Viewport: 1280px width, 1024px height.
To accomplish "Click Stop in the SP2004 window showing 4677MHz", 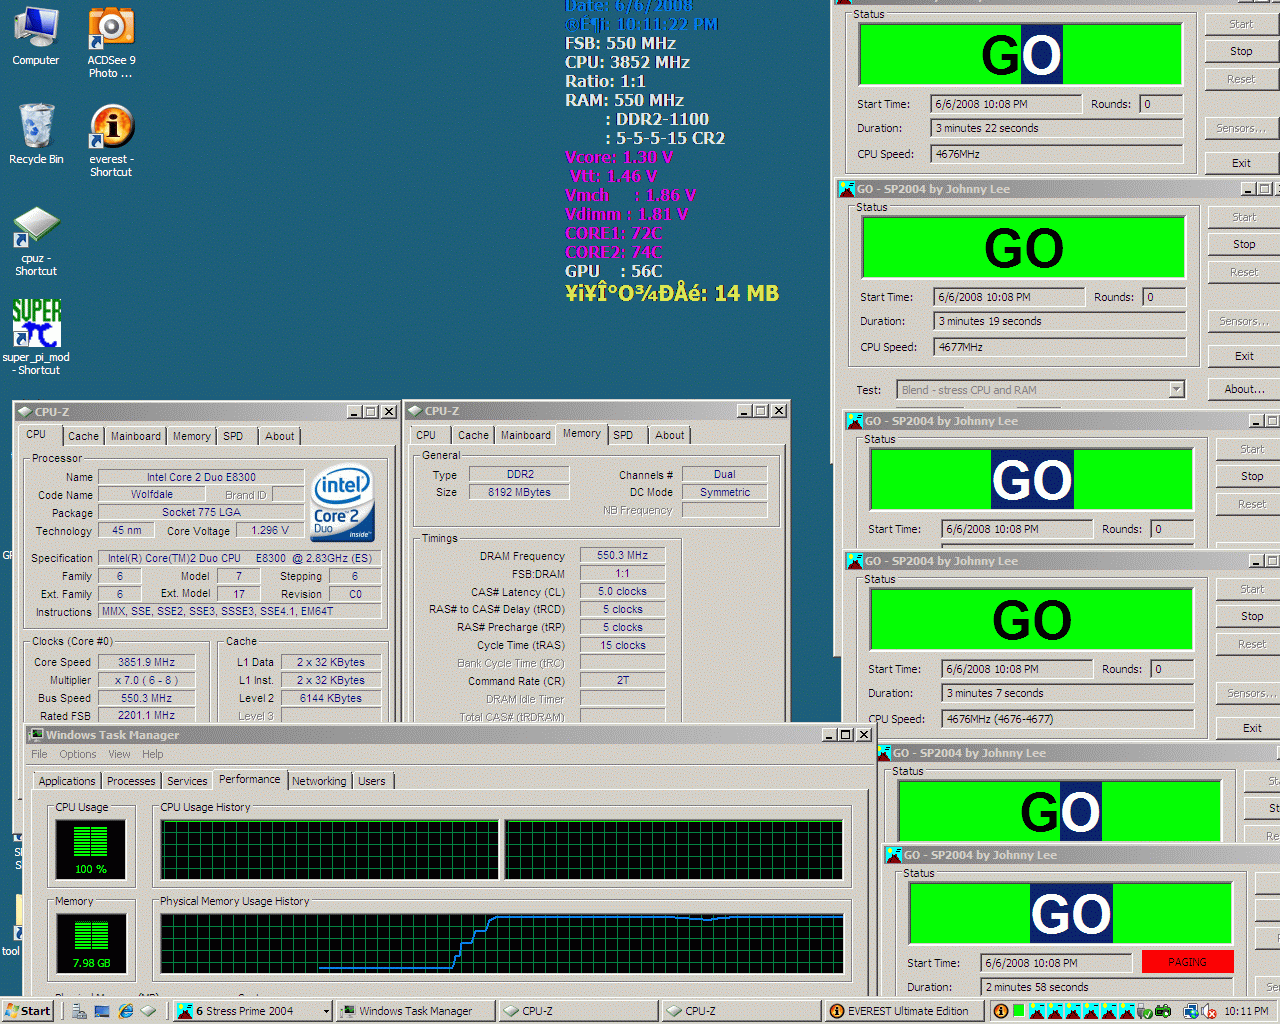I will click(1244, 244).
